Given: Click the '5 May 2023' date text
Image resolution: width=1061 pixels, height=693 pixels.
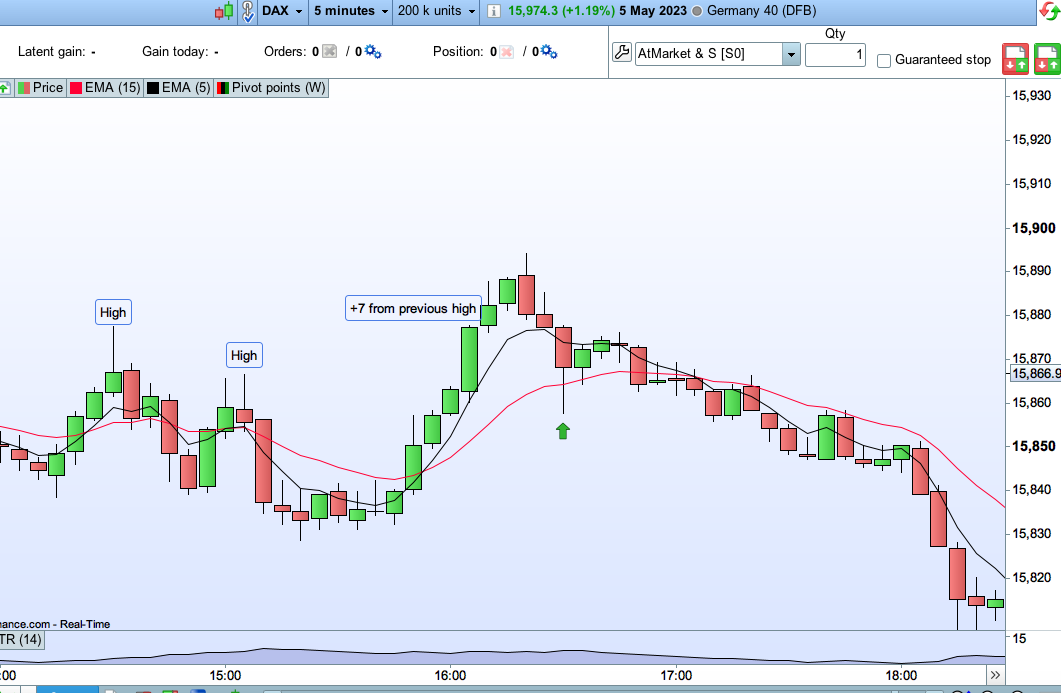Looking at the screenshot, I should pos(653,11).
